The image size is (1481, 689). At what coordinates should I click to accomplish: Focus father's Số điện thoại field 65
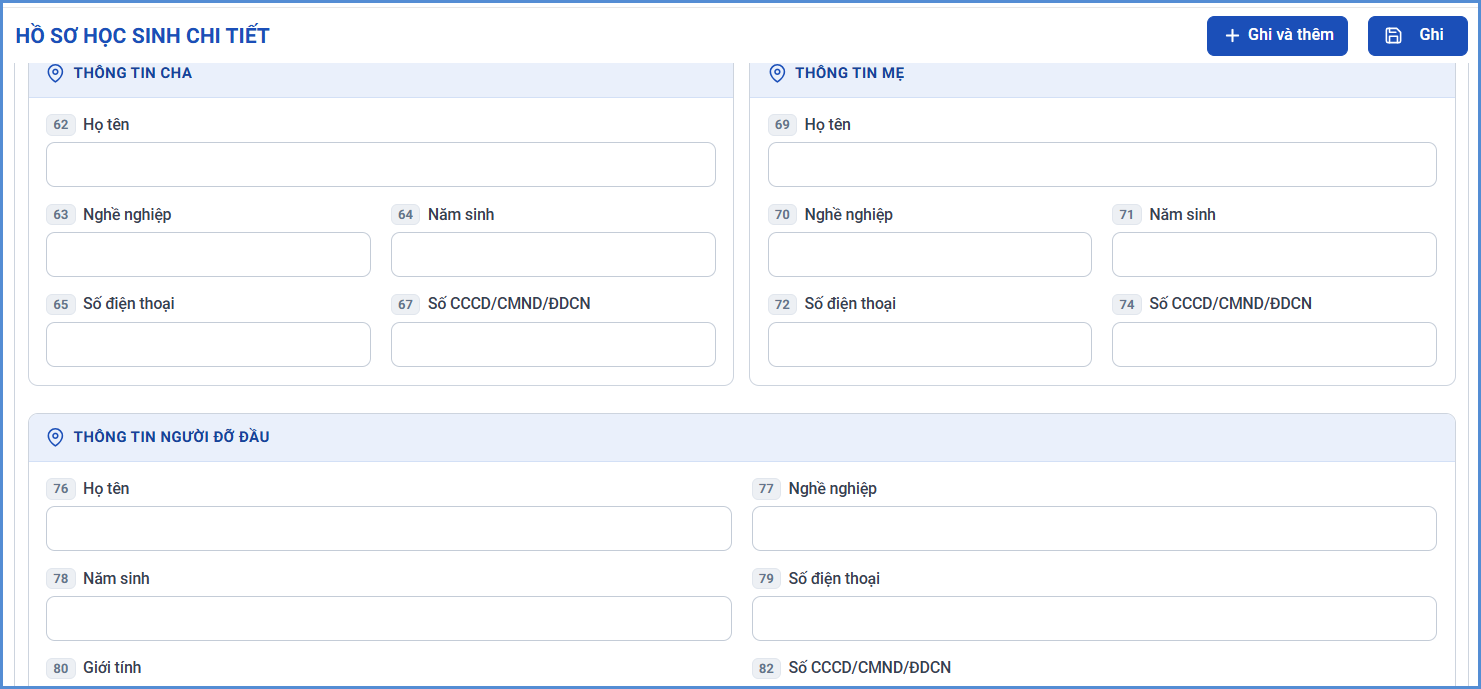pos(208,344)
